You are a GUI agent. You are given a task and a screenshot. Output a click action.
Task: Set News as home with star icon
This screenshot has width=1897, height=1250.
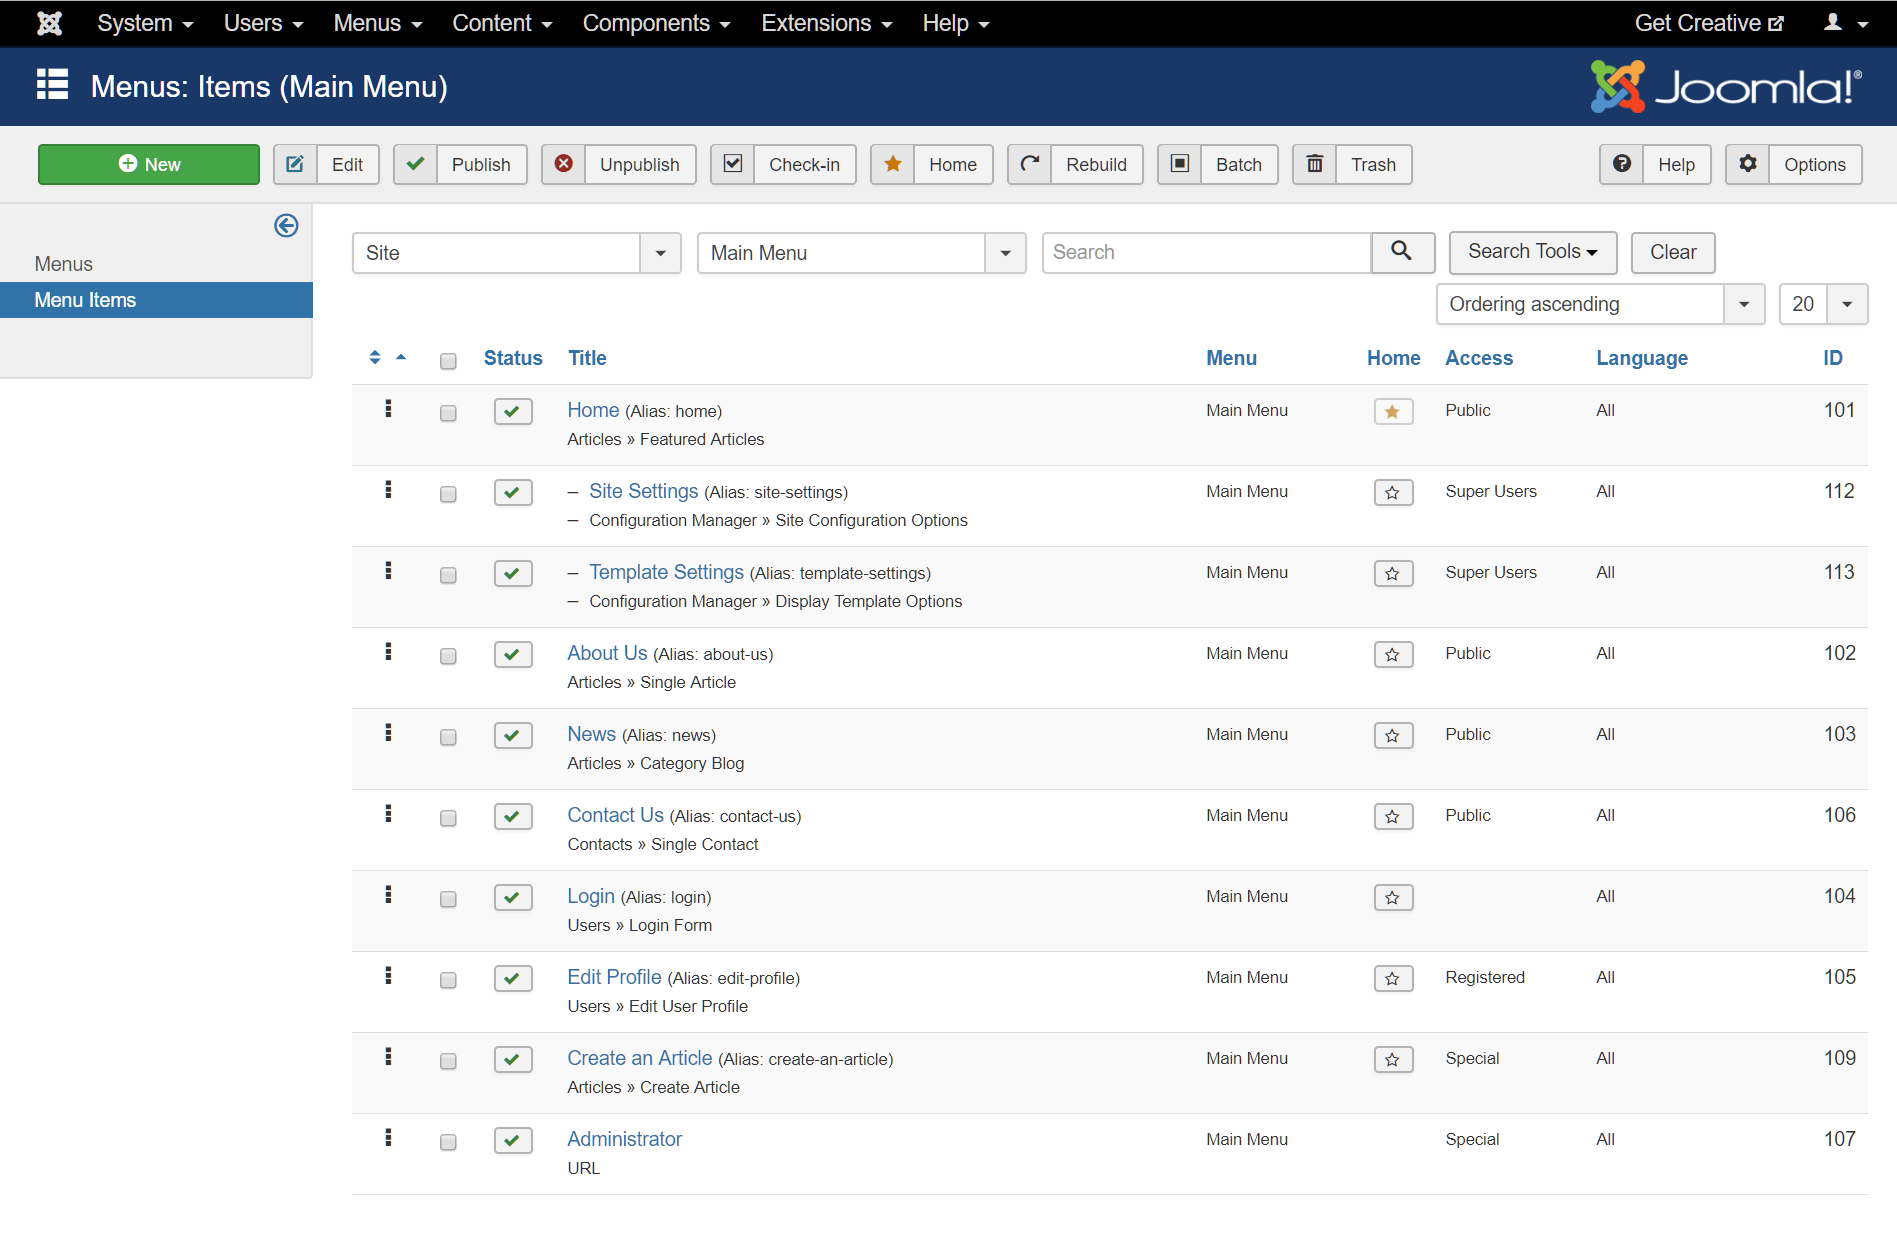[x=1393, y=735]
